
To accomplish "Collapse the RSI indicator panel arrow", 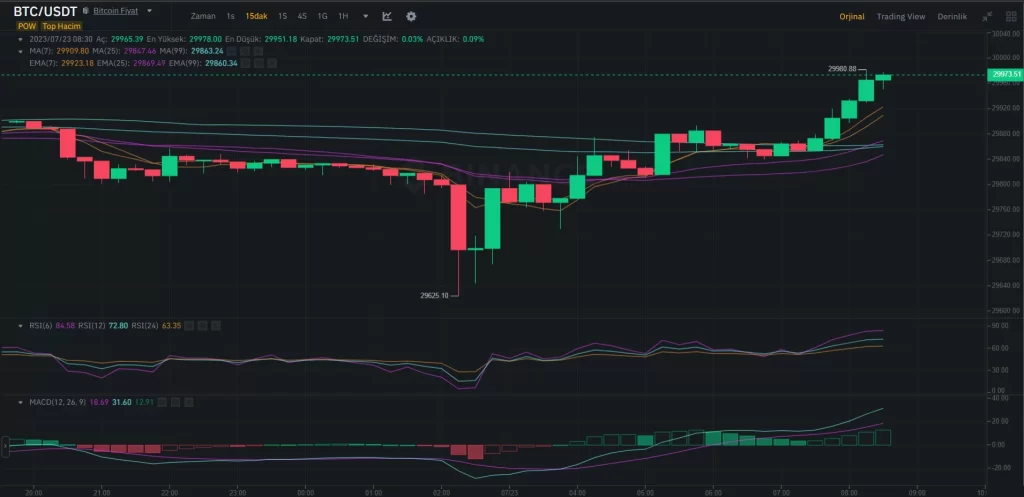I will point(21,325).
